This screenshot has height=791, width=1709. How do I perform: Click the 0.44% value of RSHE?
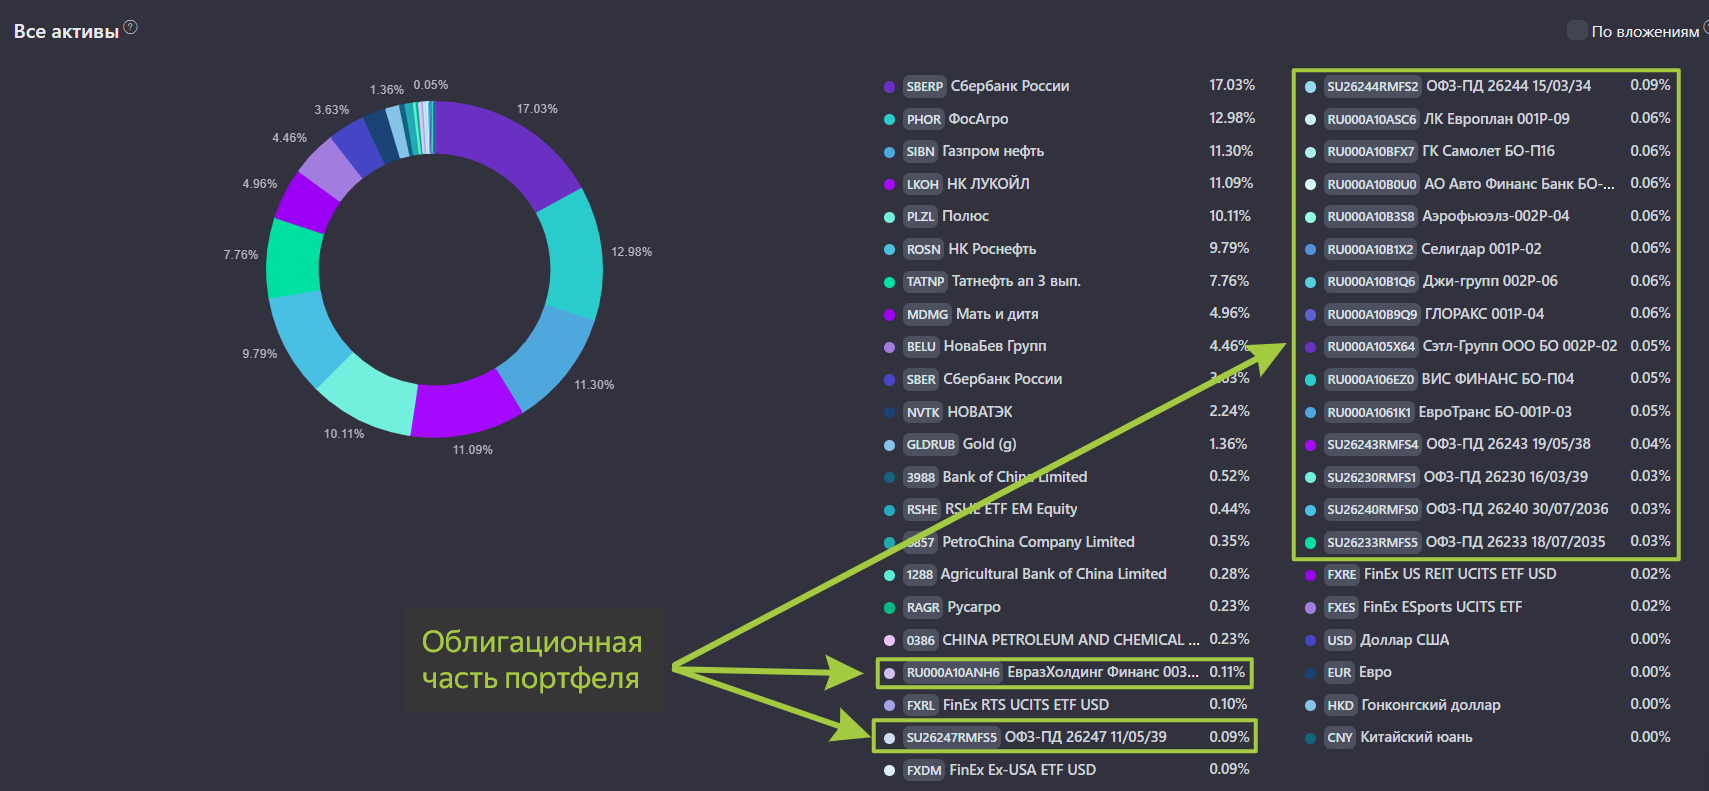1229,509
